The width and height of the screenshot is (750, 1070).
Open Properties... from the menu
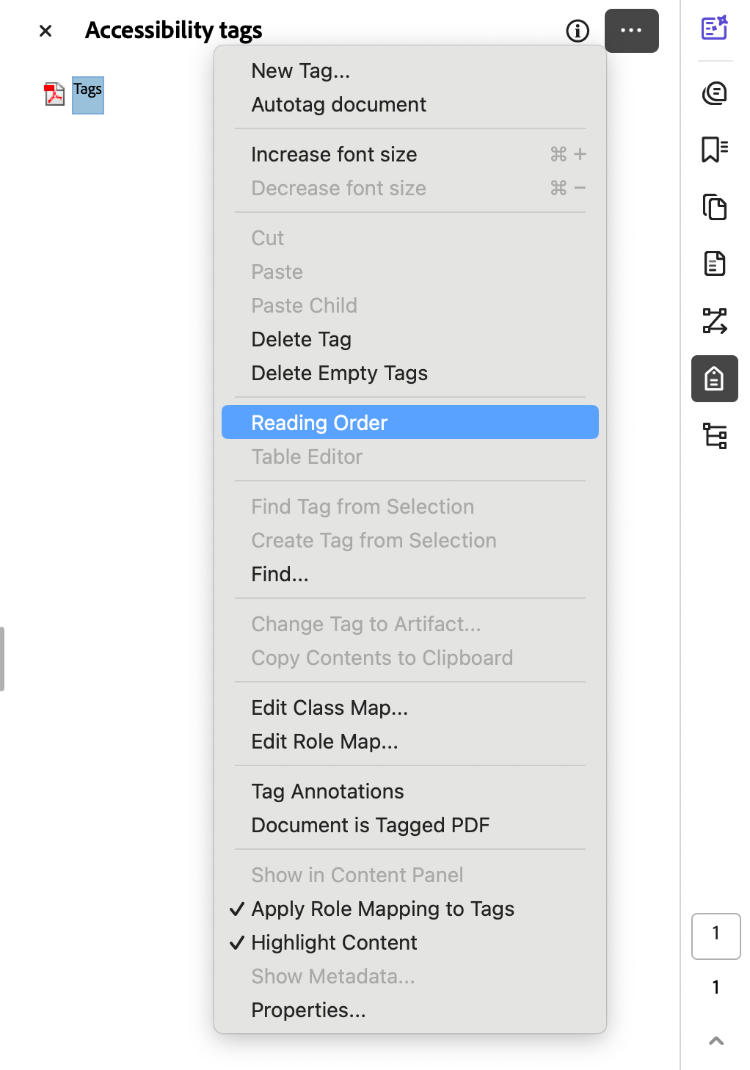pyautogui.click(x=307, y=1010)
